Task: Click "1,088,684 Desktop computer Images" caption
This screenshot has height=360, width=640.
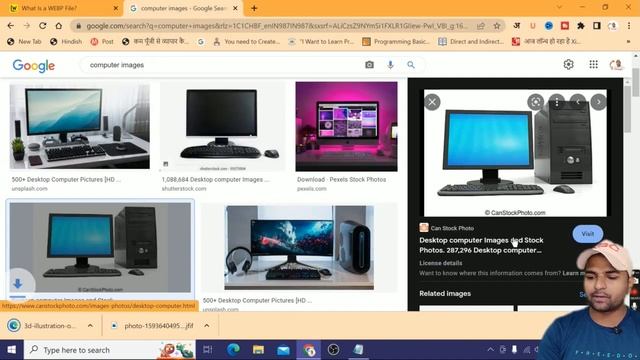Action: point(216,180)
